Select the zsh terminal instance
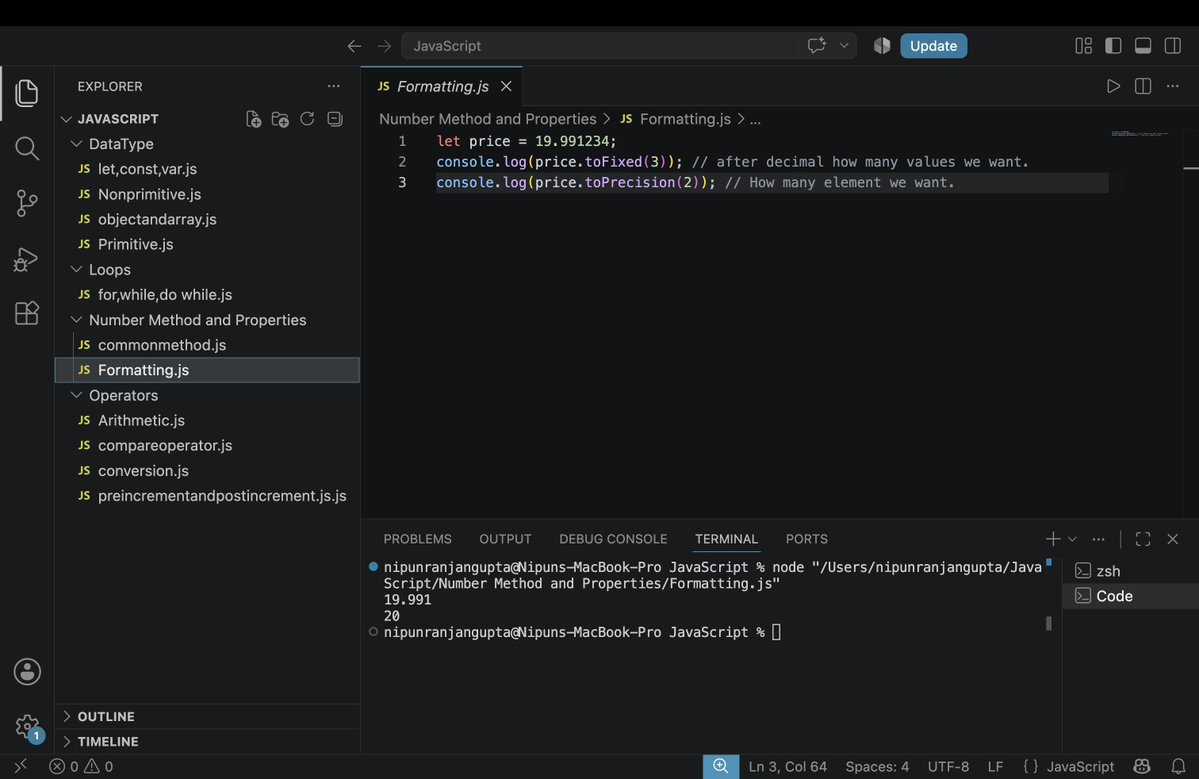 (1130, 571)
